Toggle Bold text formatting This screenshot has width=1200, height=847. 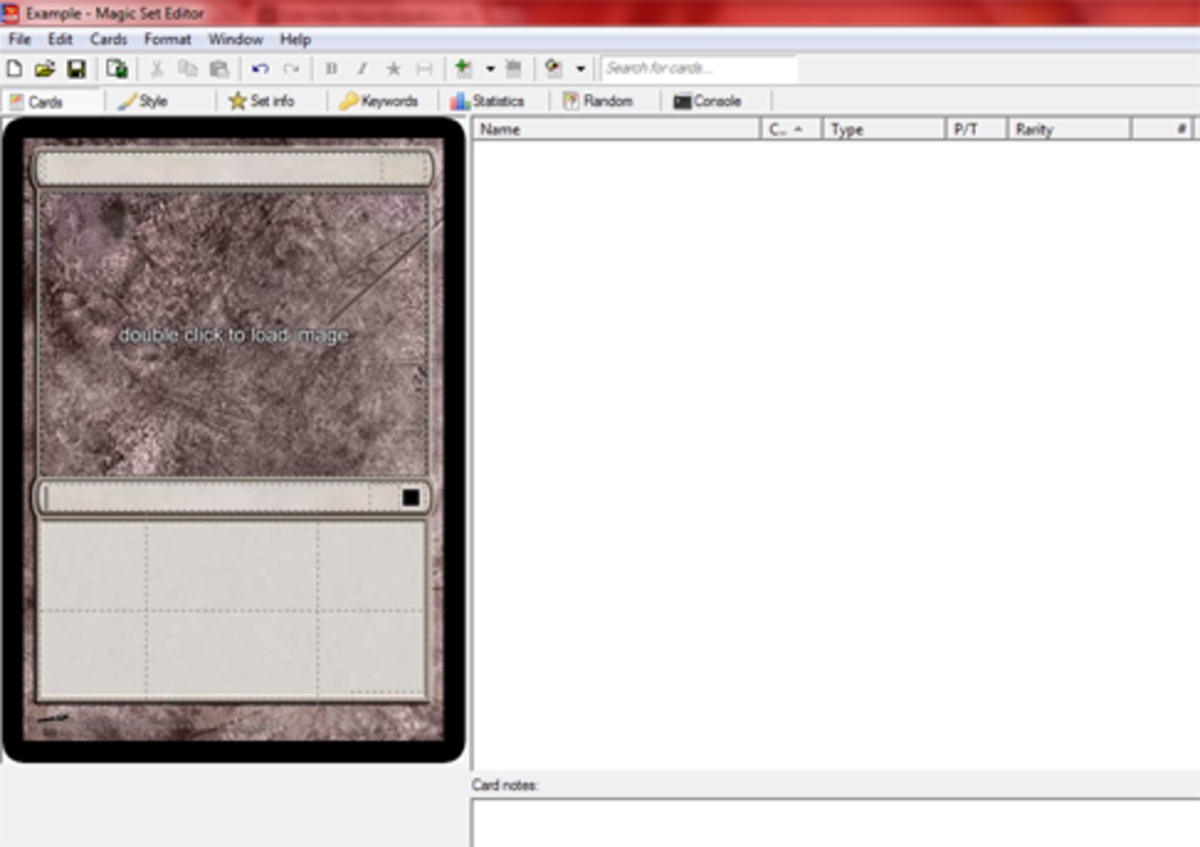tap(332, 69)
